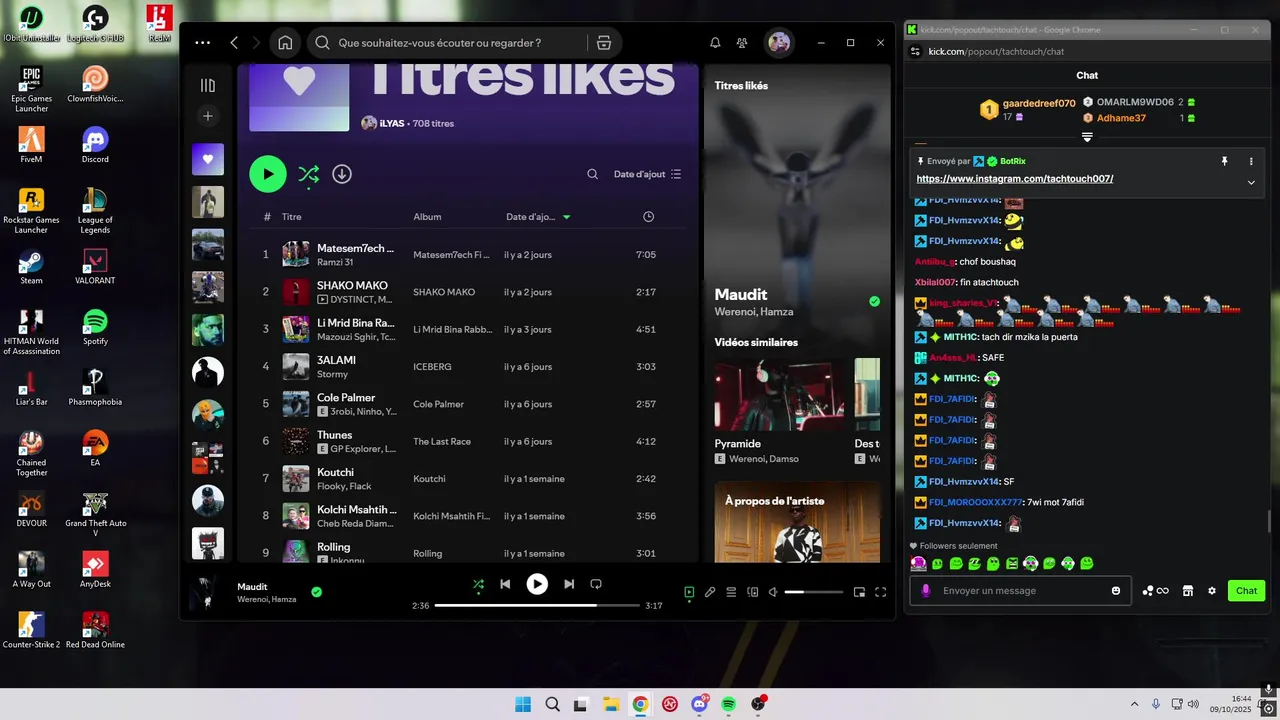Screen dimensions: 1280x720
Task: Open Spotify's Home button
Action: click(285, 43)
